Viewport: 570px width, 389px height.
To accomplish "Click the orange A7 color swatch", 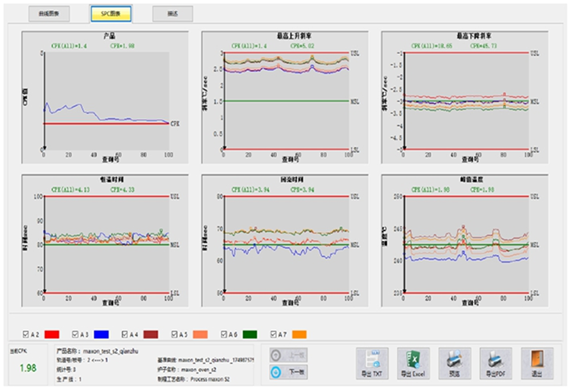I will [x=299, y=334].
